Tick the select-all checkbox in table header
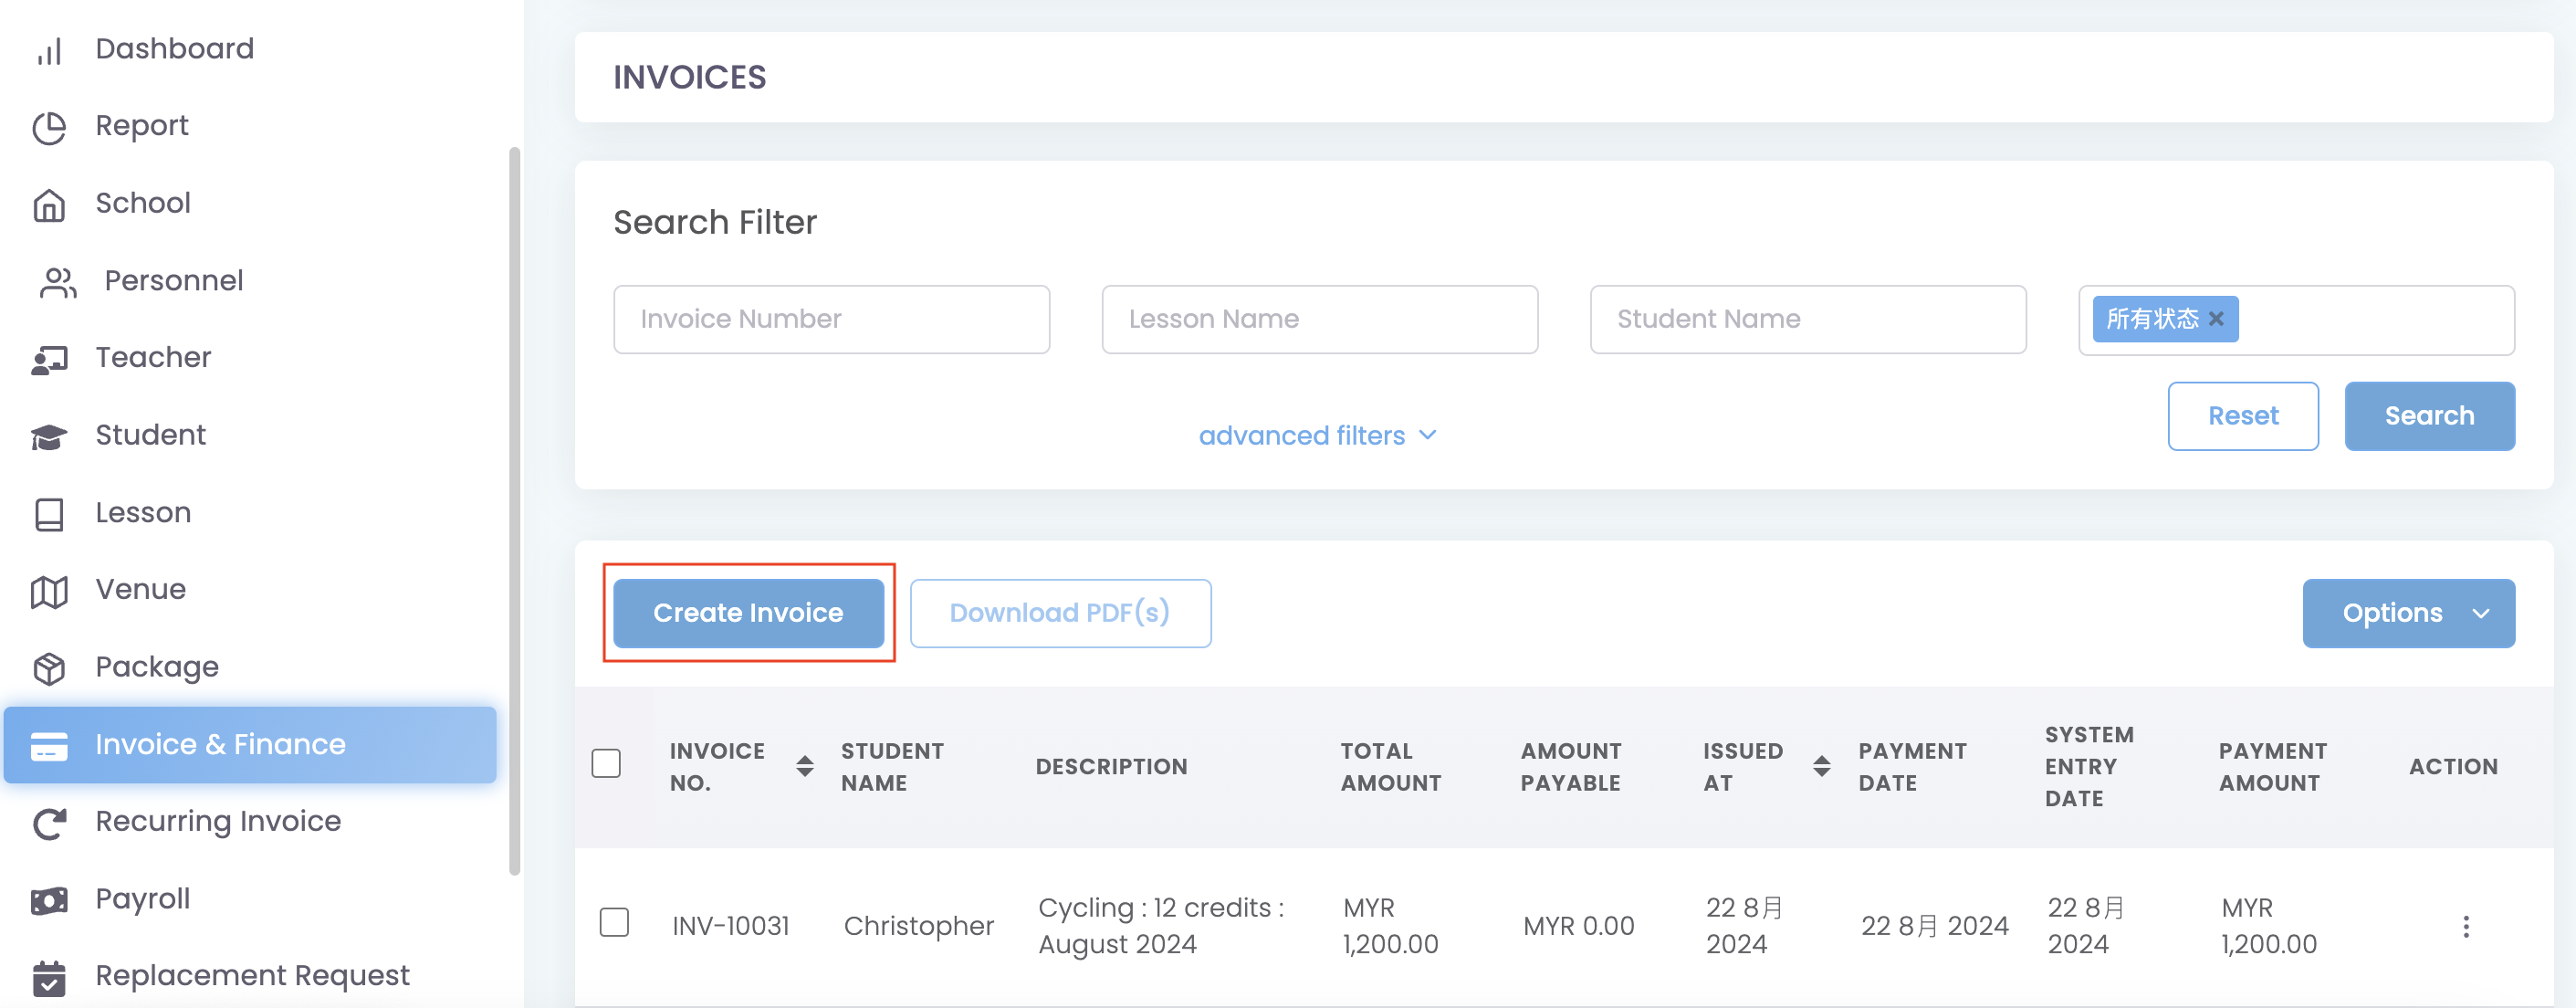The width and height of the screenshot is (2576, 1008). click(x=606, y=764)
